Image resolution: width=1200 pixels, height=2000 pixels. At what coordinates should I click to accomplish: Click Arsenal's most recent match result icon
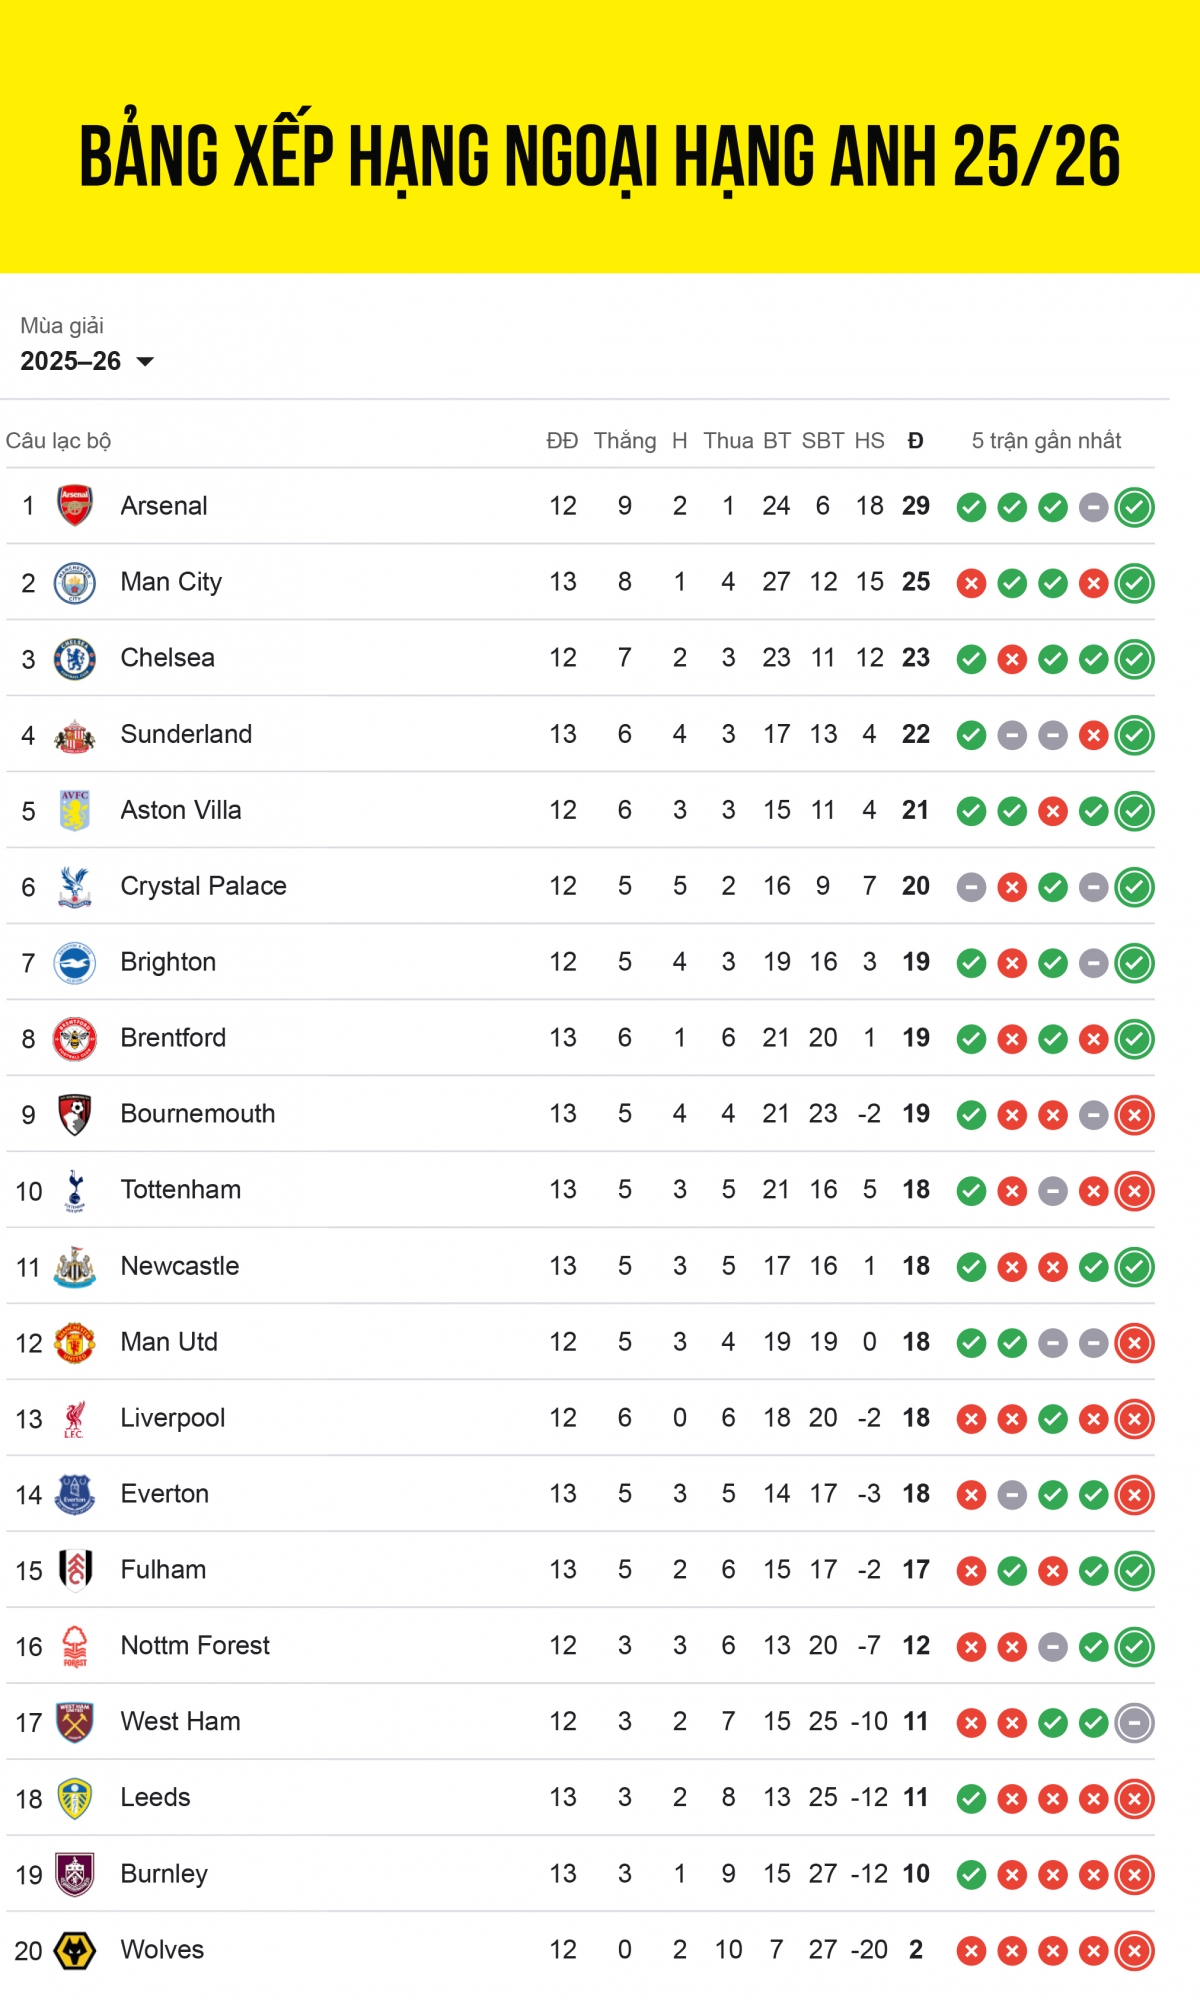(x=1134, y=507)
